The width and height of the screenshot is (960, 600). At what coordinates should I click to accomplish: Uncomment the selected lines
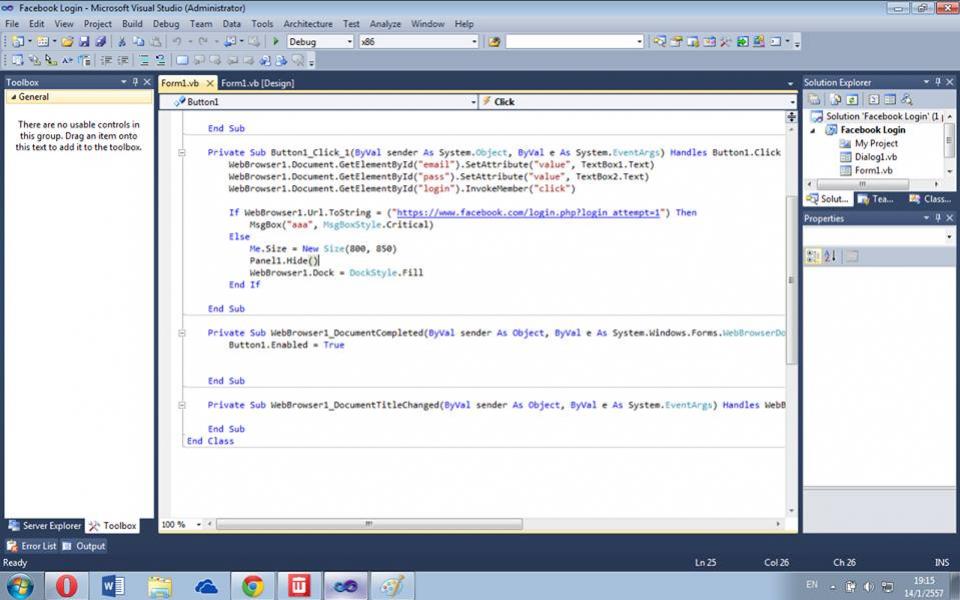coord(160,60)
